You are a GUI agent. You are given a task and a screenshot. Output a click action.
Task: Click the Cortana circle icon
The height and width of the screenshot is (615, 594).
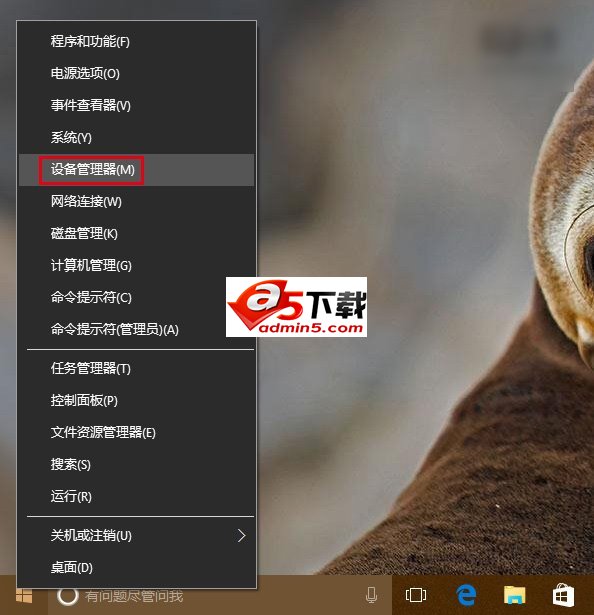(67, 596)
